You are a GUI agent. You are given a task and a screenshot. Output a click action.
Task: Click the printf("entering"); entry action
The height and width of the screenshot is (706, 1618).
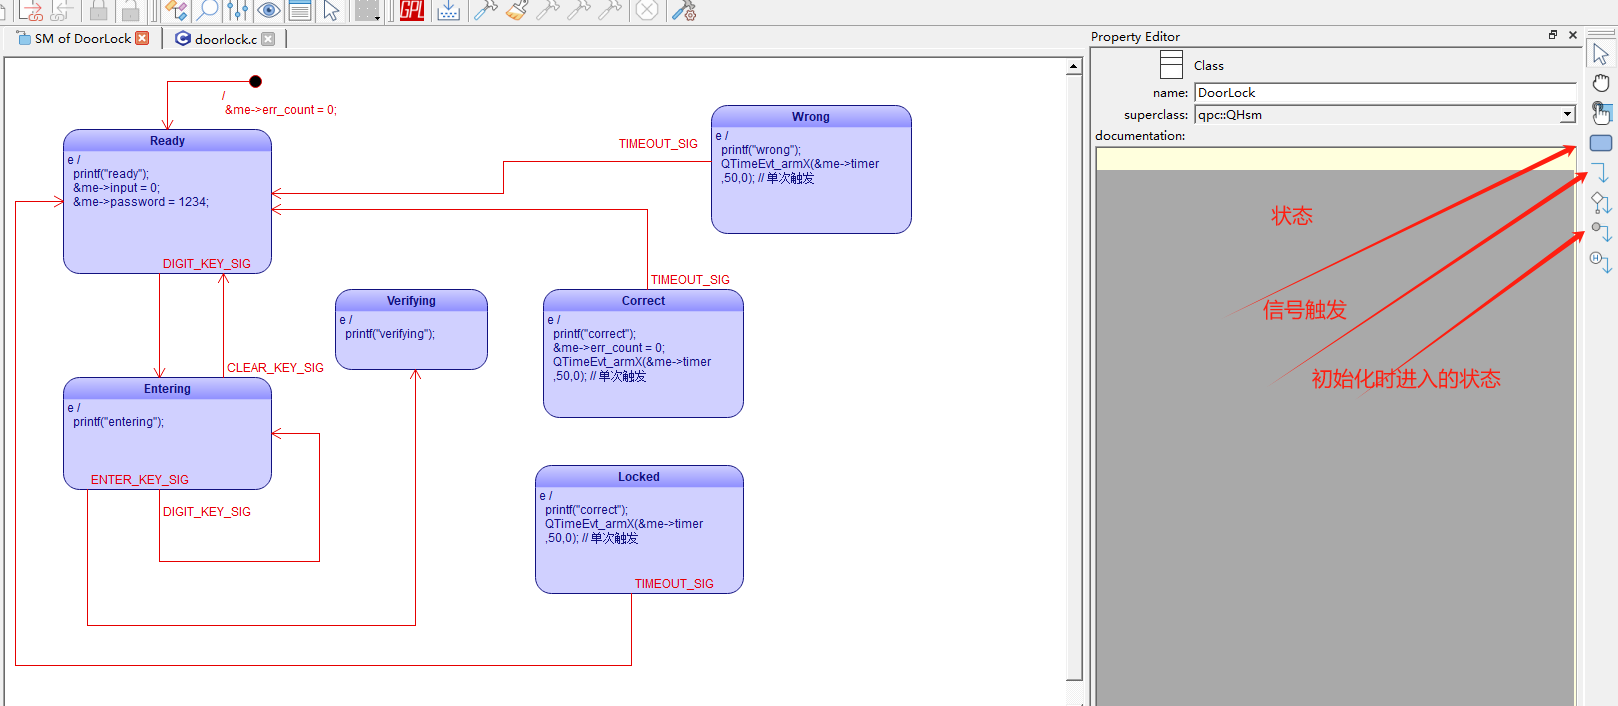click(x=118, y=422)
